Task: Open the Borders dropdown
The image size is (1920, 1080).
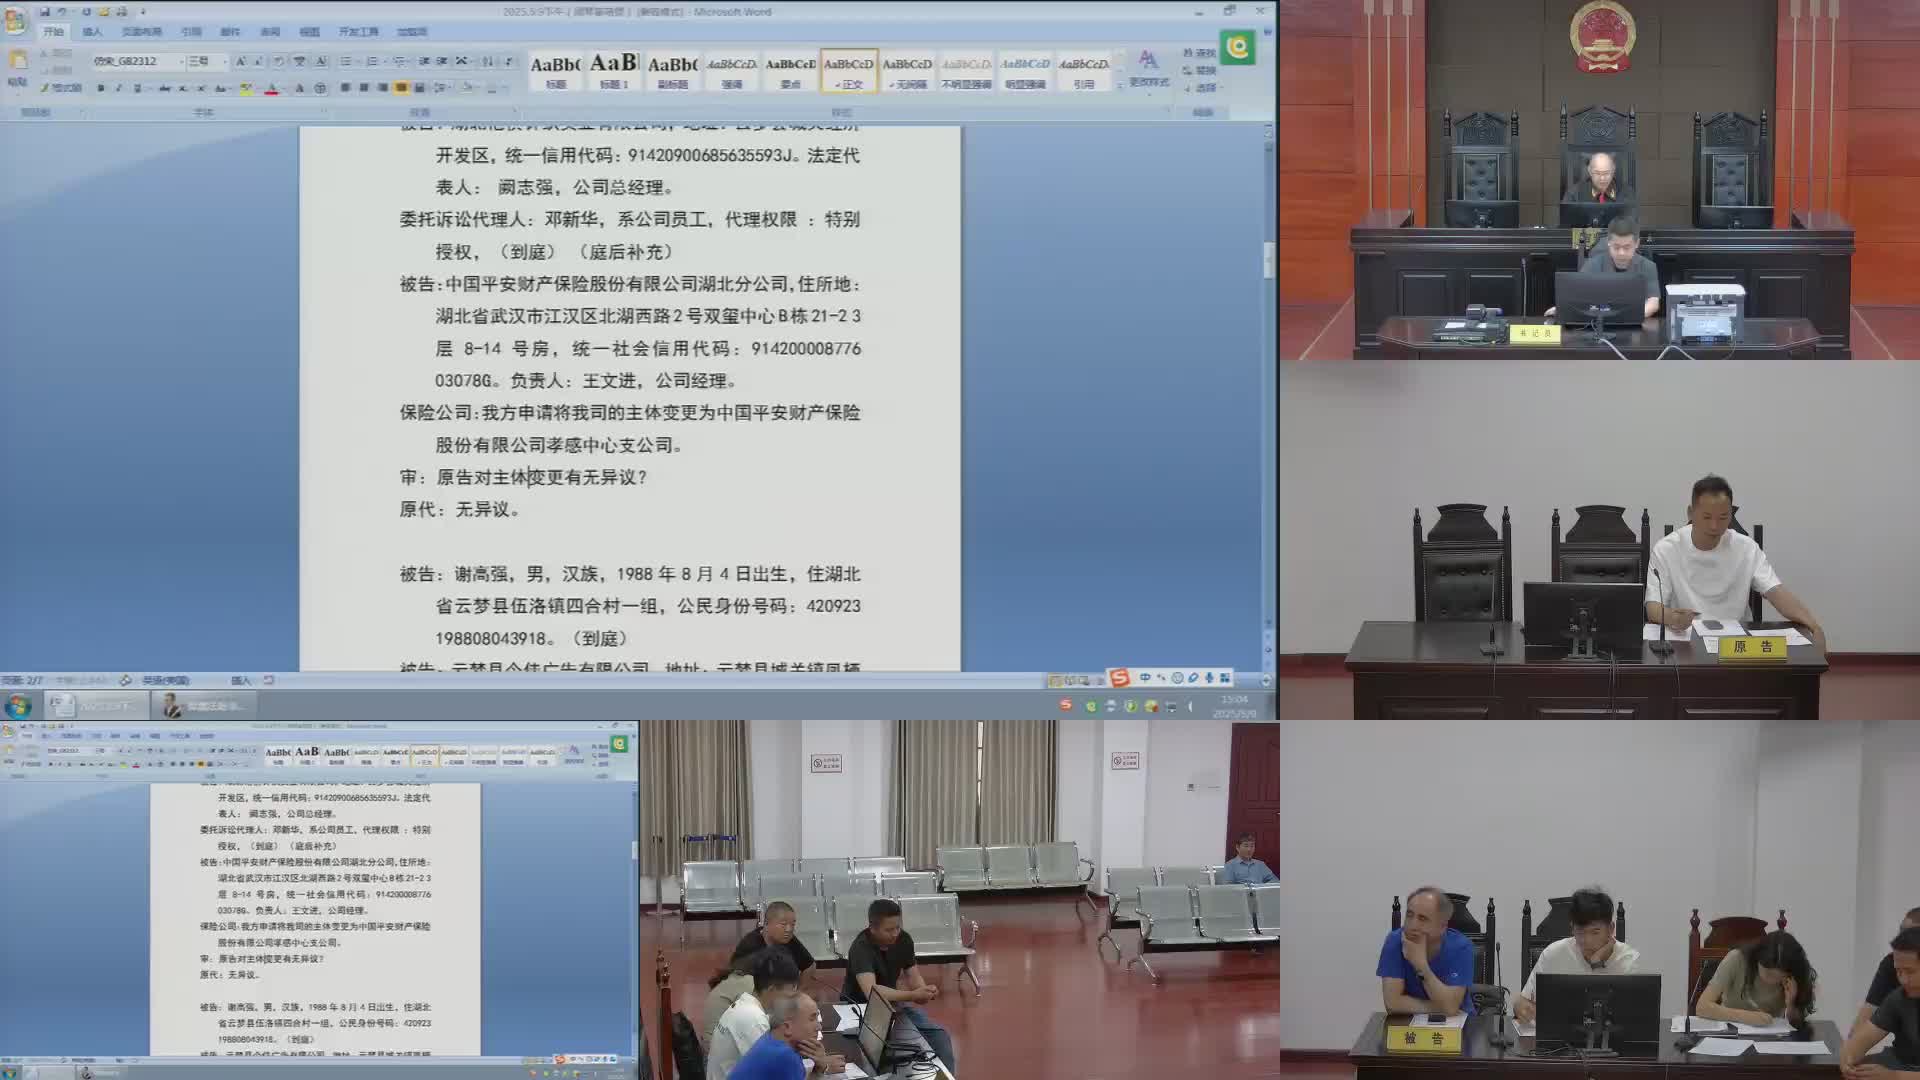Action: point(495,88)
